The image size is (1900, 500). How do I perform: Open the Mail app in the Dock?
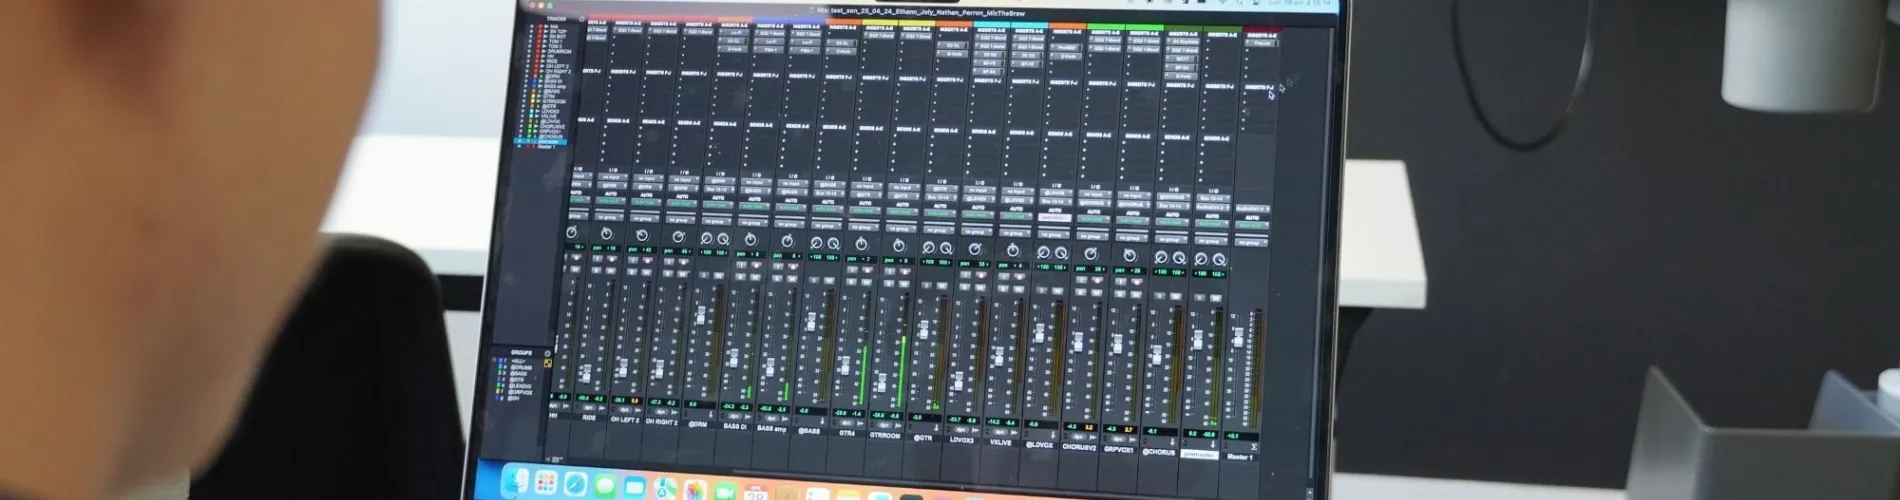coord(634,487)
